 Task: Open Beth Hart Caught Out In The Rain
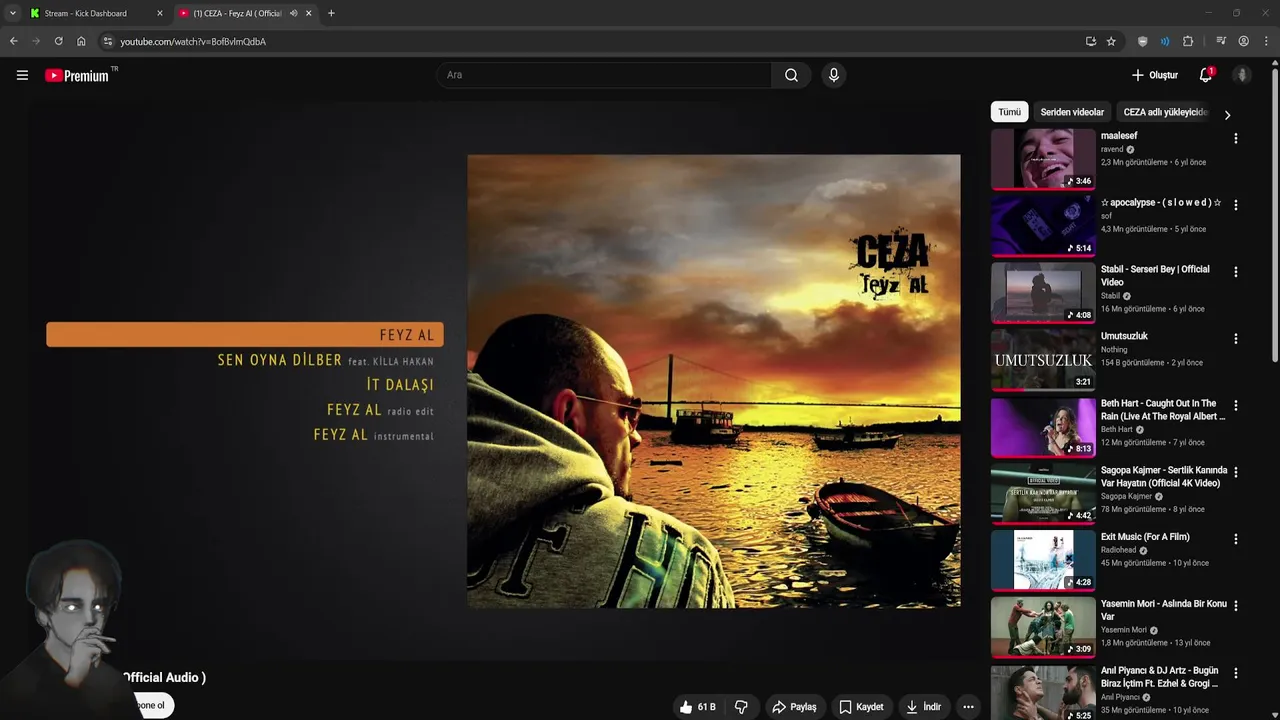pos(1163,409)
